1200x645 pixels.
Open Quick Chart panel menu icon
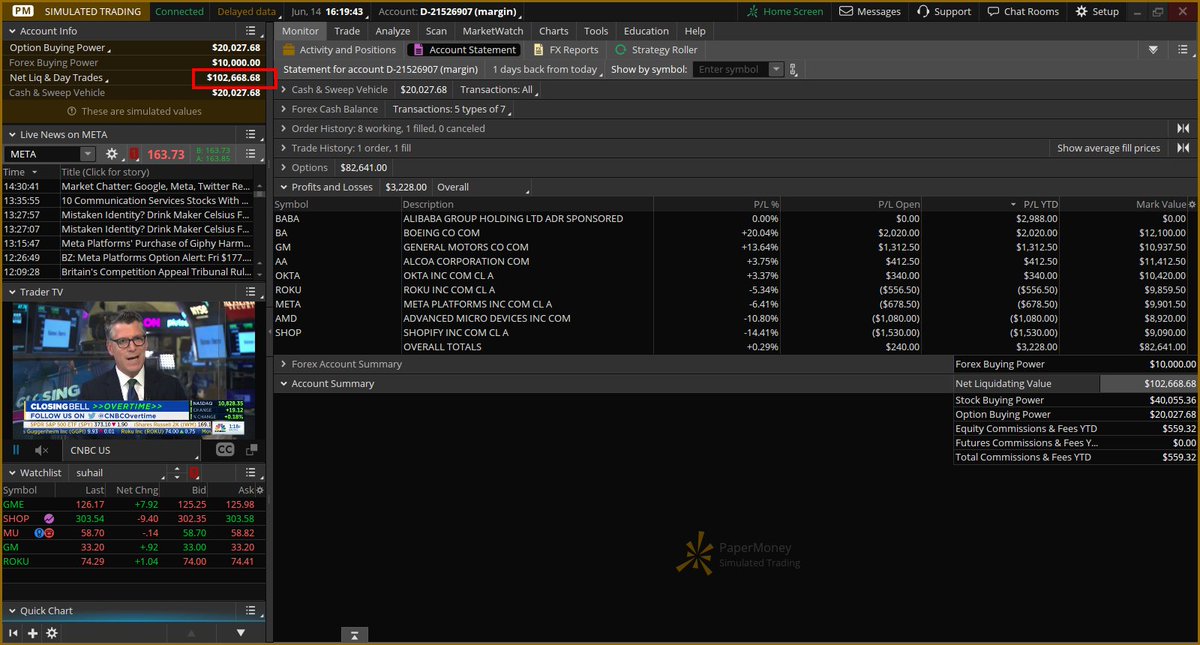coord(252,610)
